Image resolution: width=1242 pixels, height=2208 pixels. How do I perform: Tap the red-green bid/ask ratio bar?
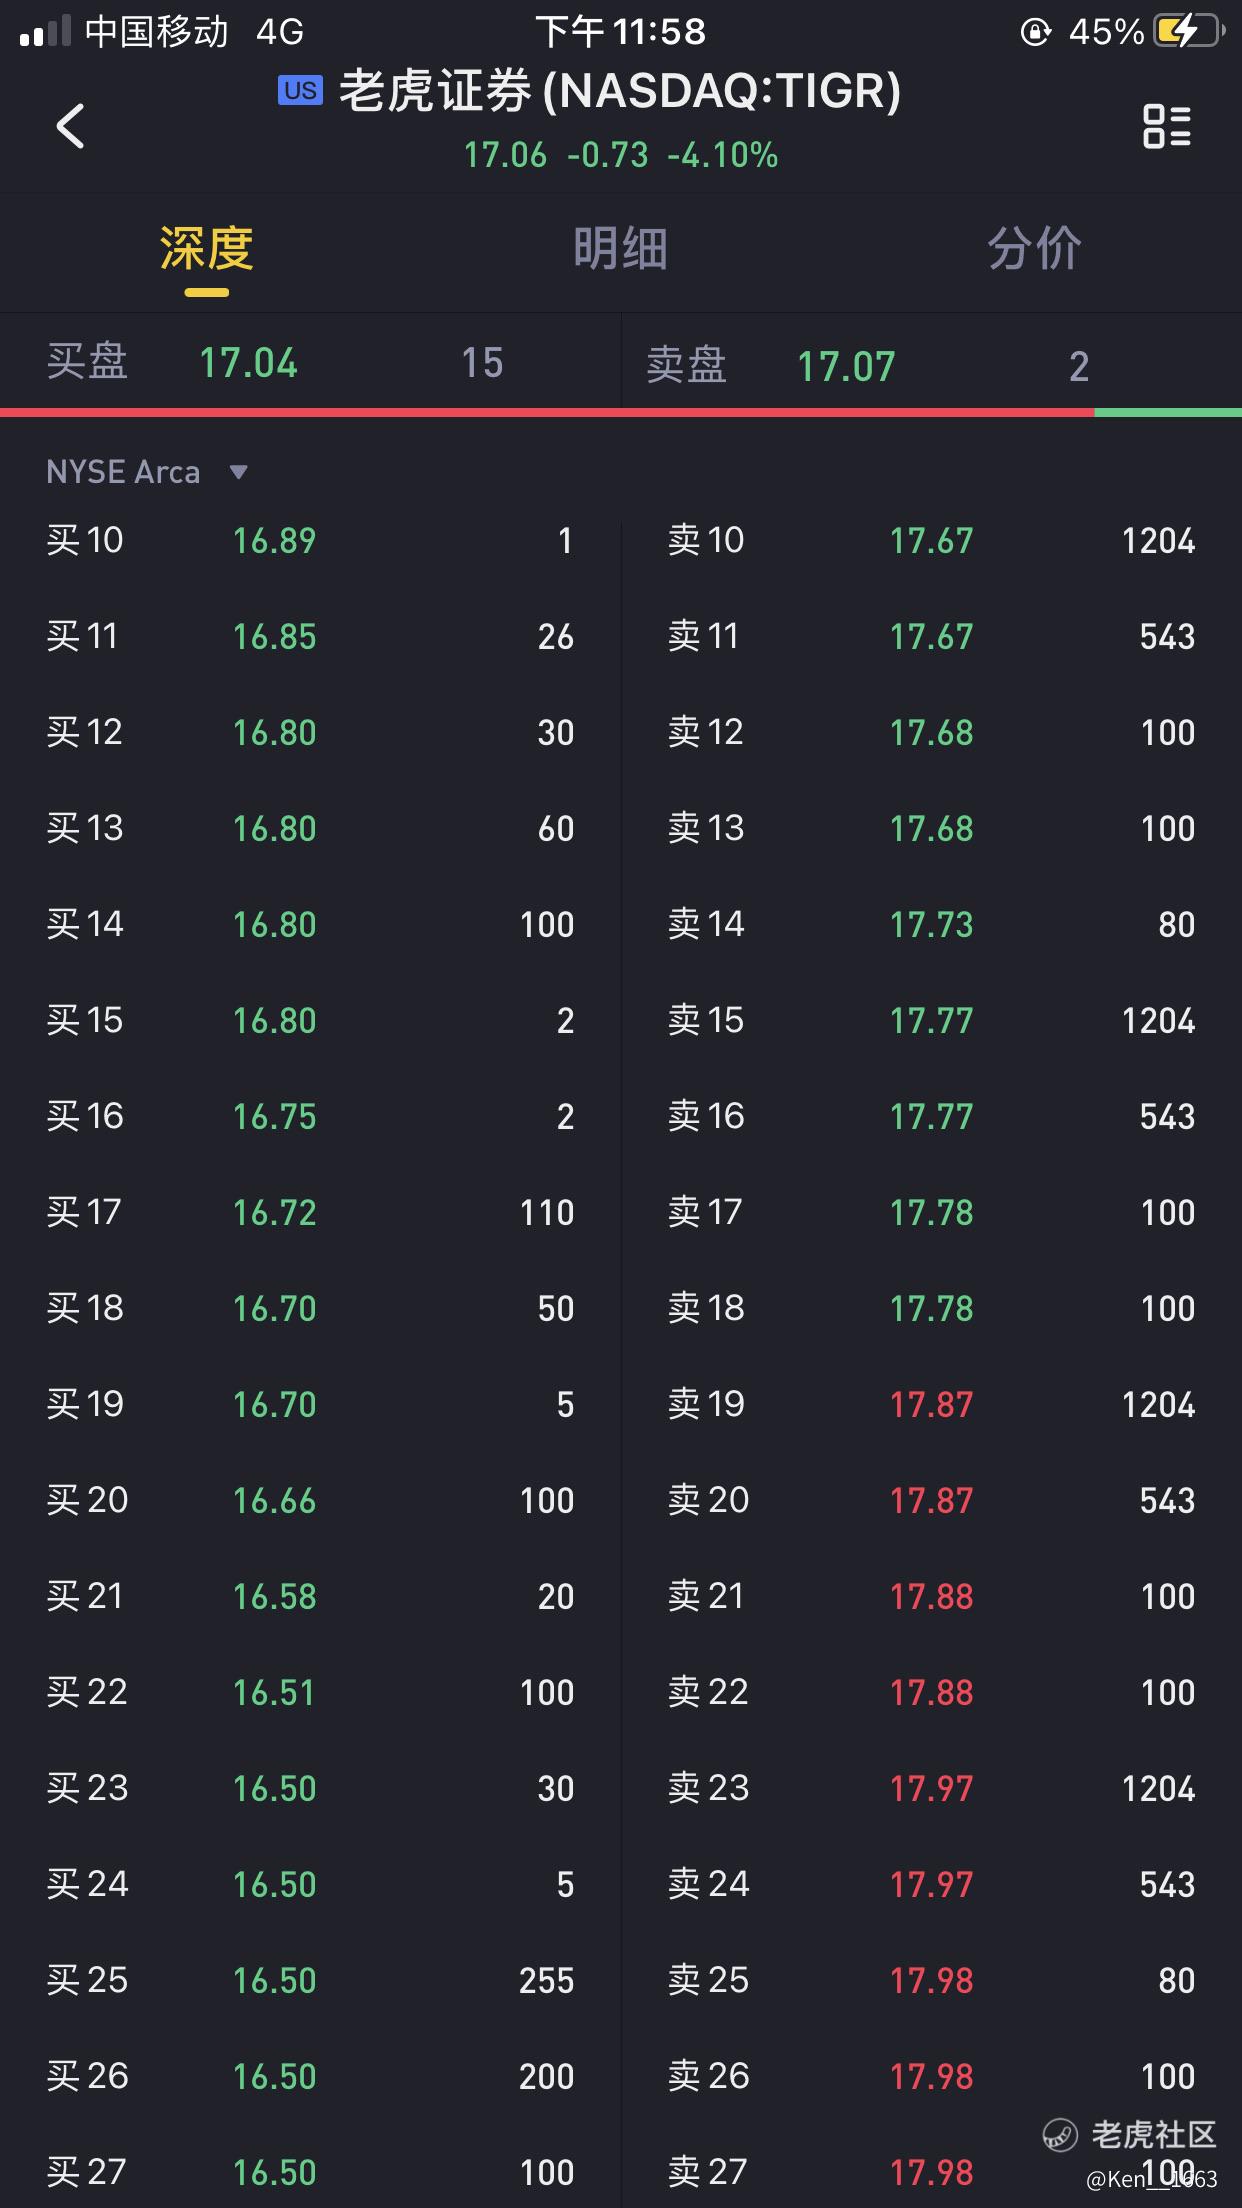(621, 412)
